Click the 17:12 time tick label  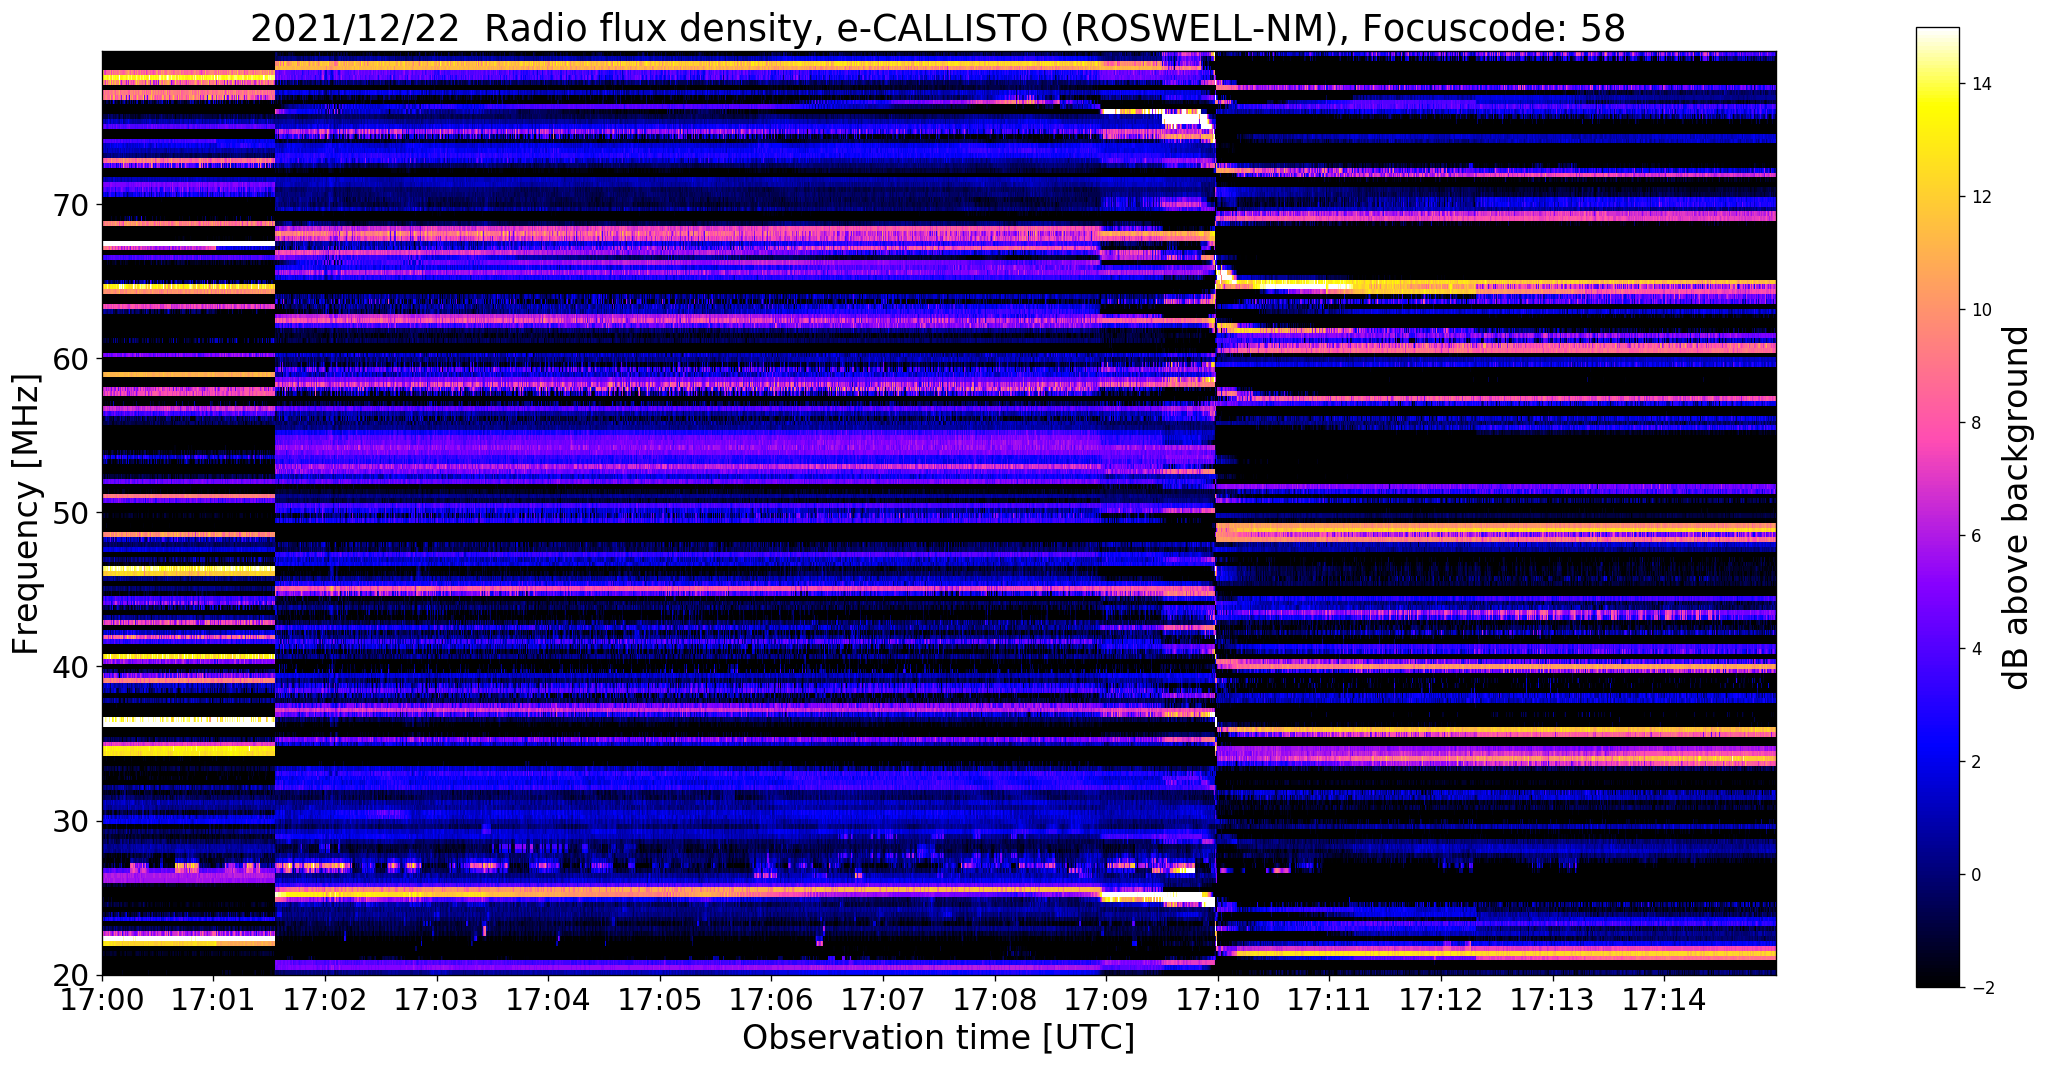[1440, 998]
